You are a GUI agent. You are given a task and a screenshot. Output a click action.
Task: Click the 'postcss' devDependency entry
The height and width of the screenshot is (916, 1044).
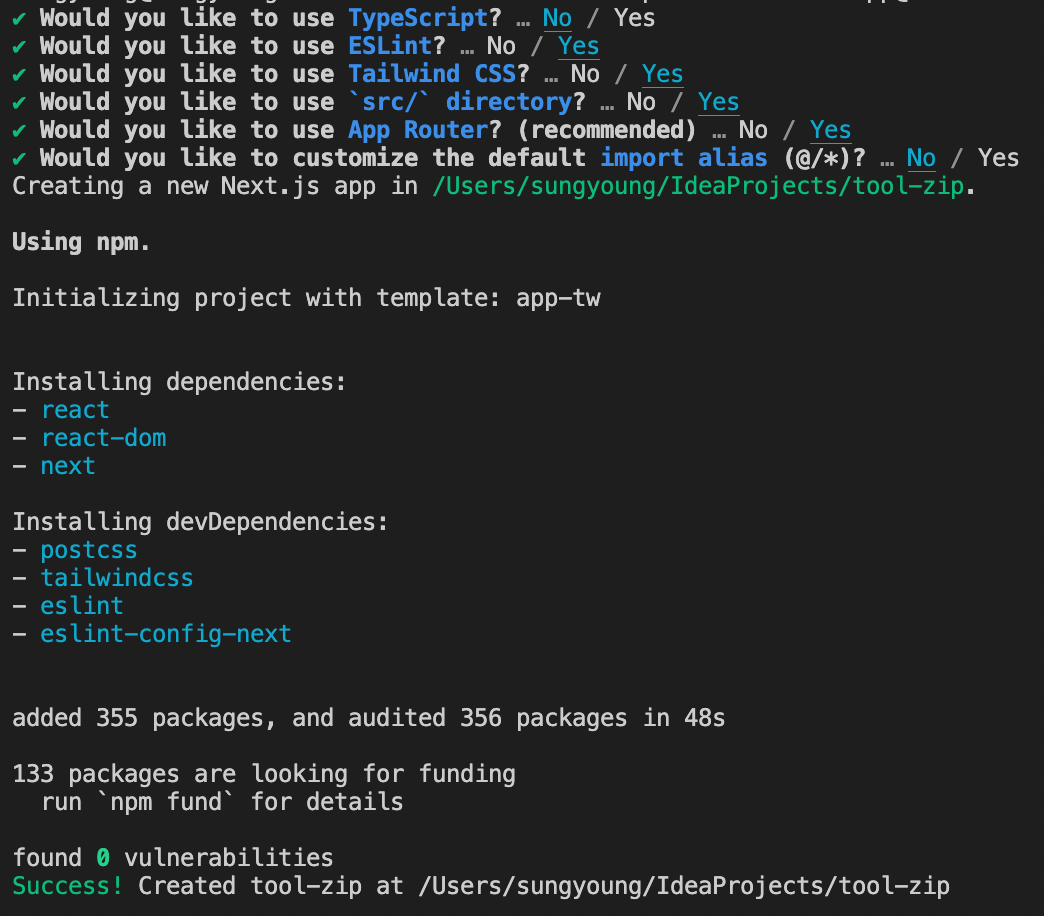[89, 550]
